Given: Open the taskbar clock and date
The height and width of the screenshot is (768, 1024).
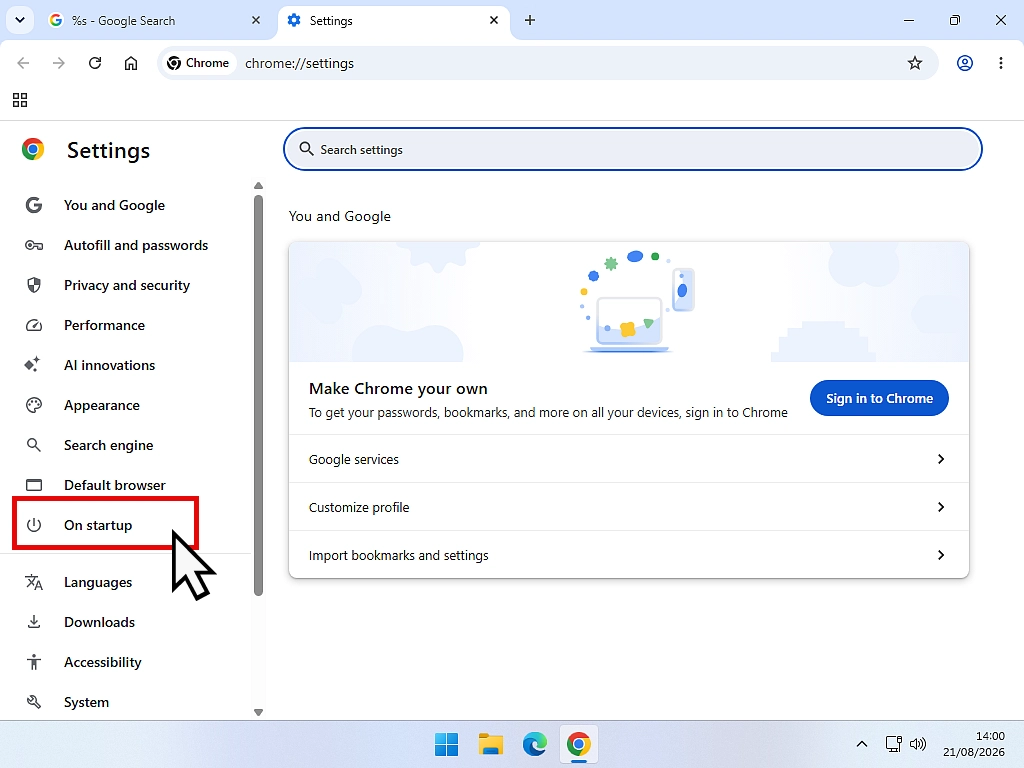Looking at the screenshot, I should (974, 744).
